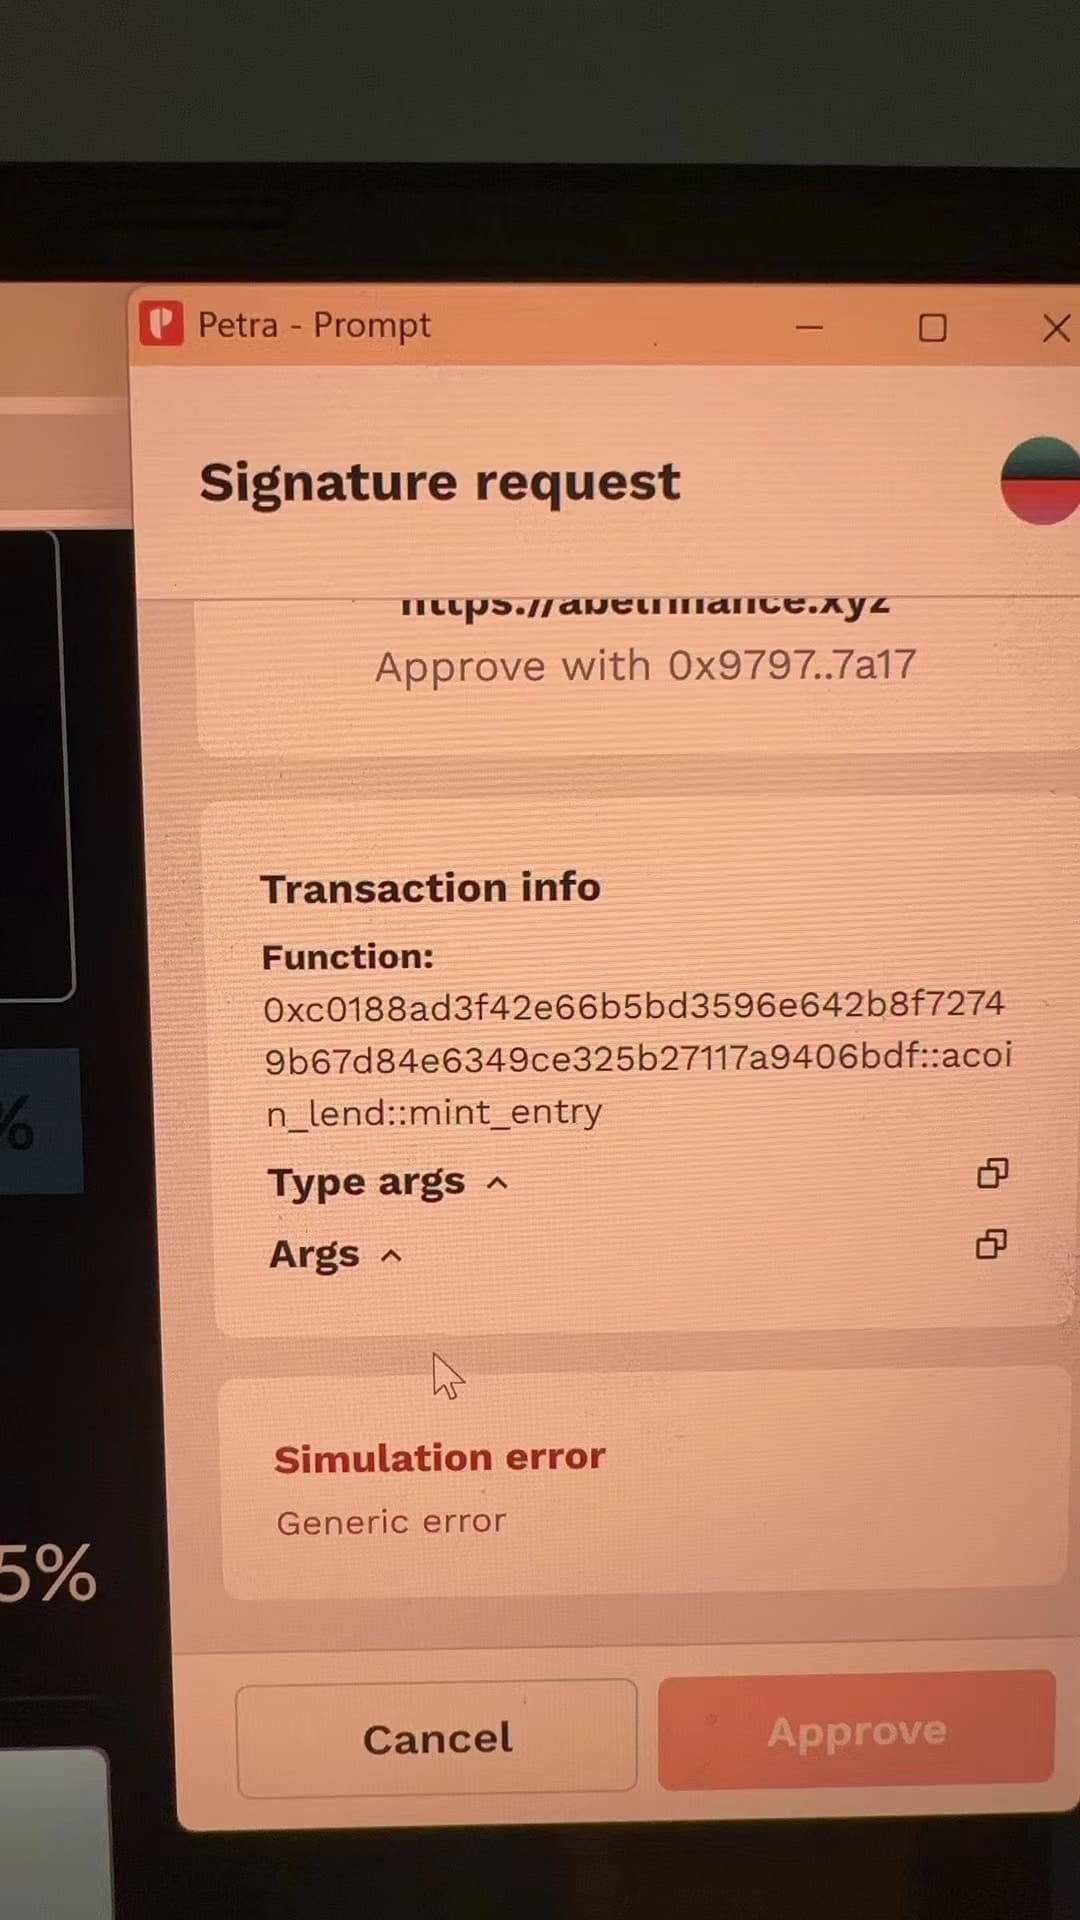Copy the Args values
The width and height of the screenshot is (1080, 1920).
pyautogui.click(x=991, y=1244)
